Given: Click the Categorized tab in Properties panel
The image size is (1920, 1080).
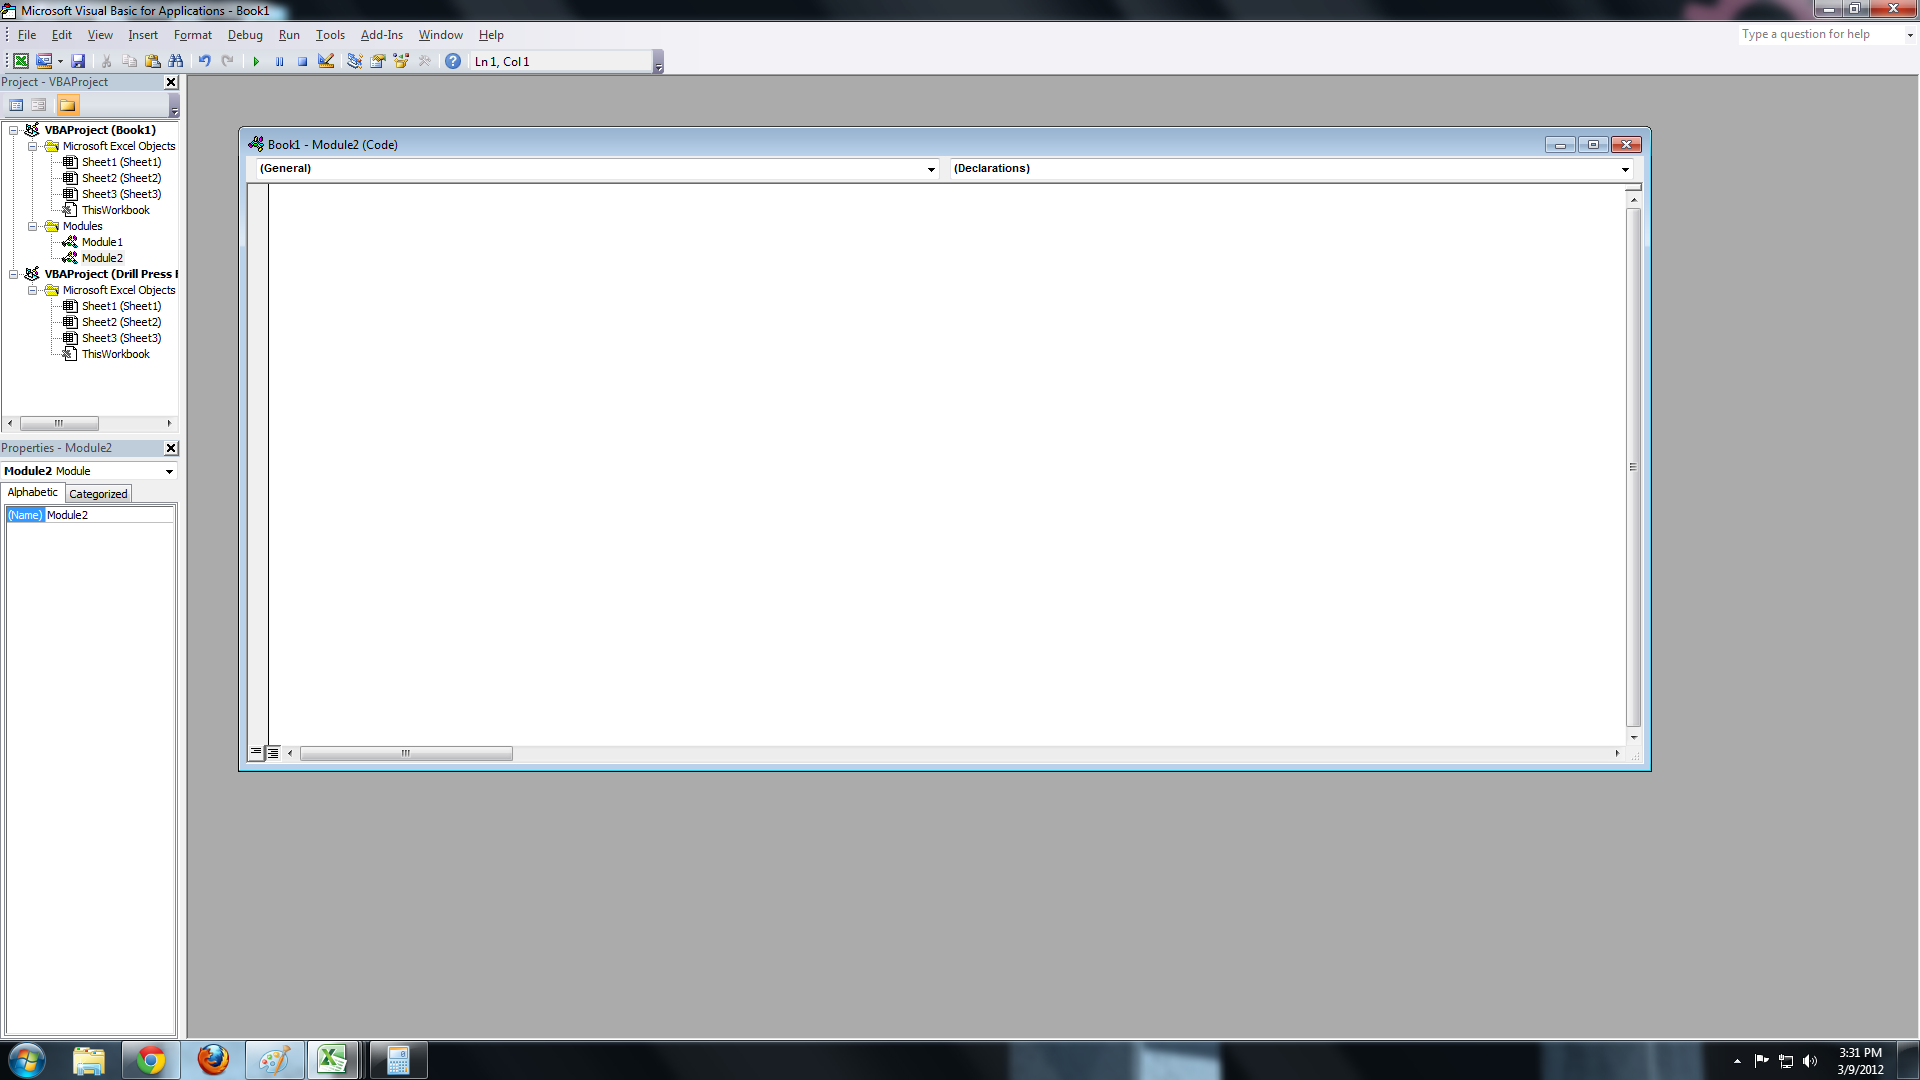Looking at the screenshot, I should point(96,493).
